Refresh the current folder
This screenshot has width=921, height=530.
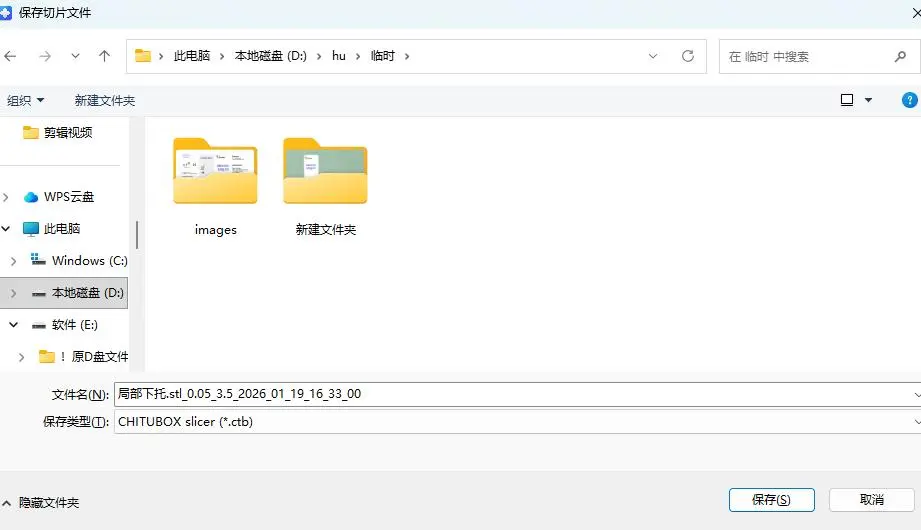[x=688, y=56]
